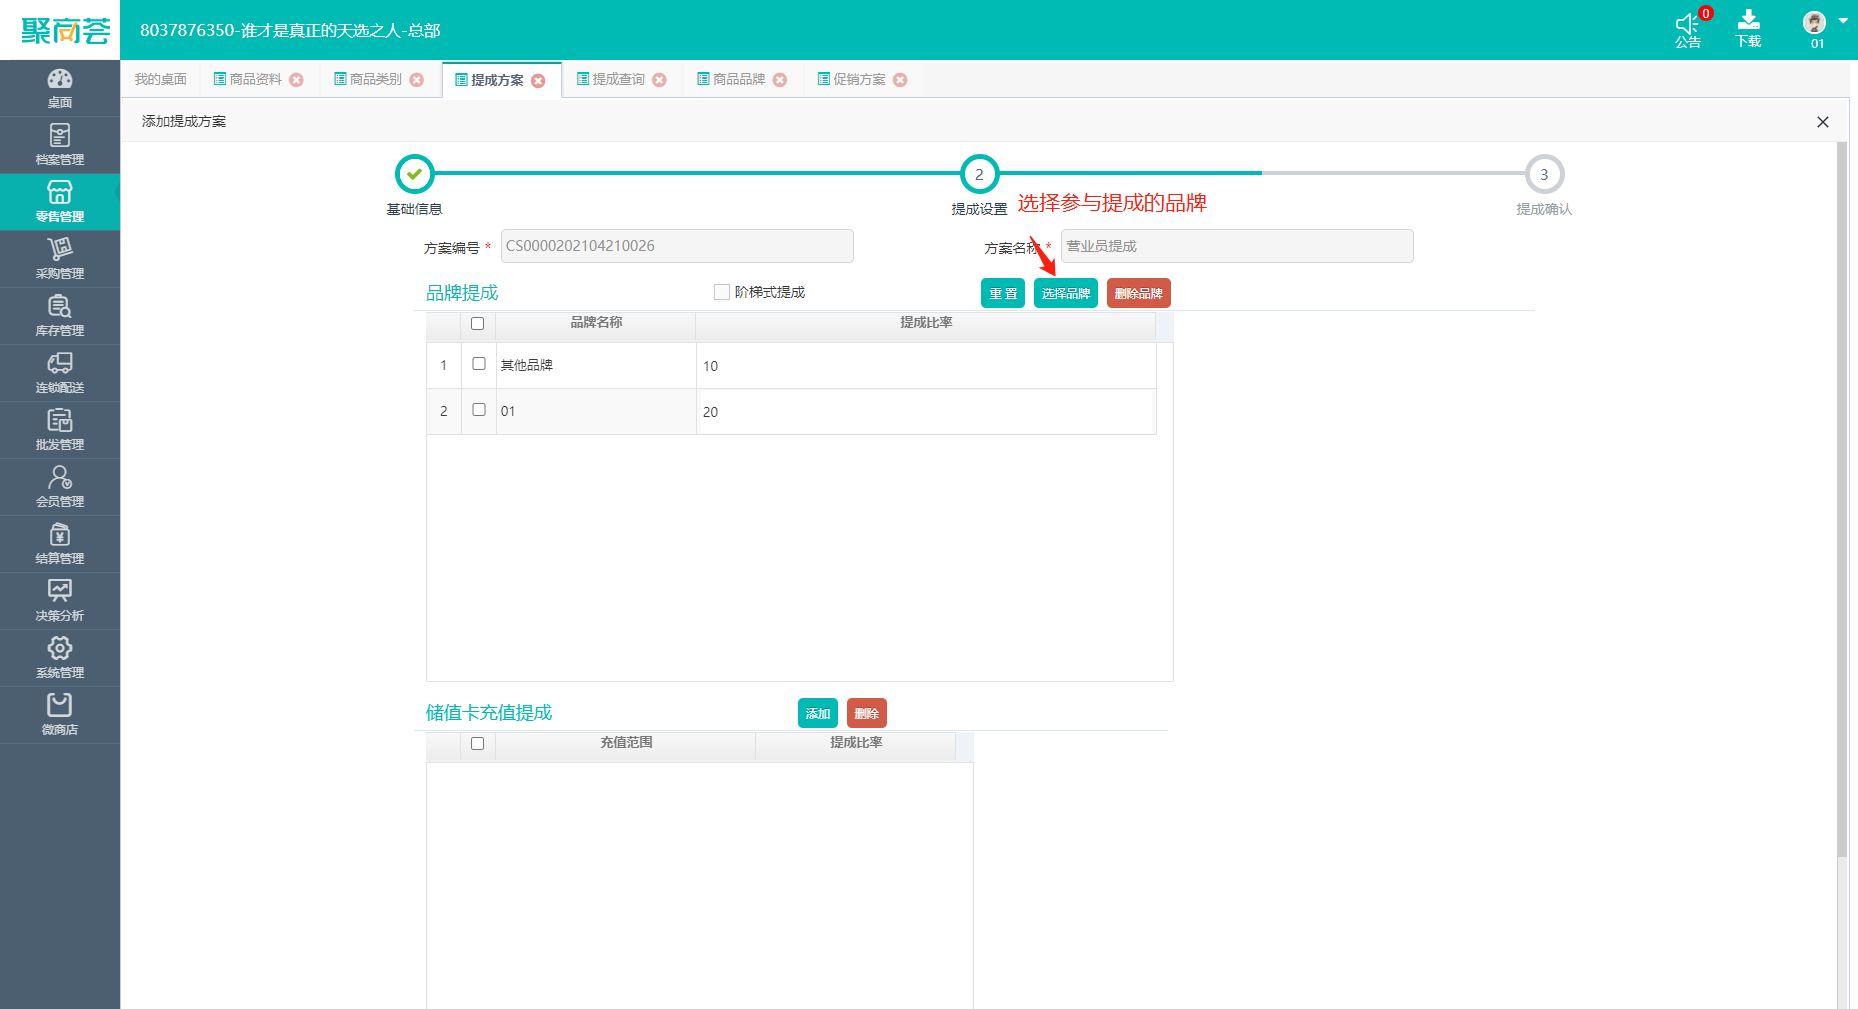The height and width of the screenshot is (1009, 1858).
Task: Switch to 商品资料 tab
Action: click(248, 79)
